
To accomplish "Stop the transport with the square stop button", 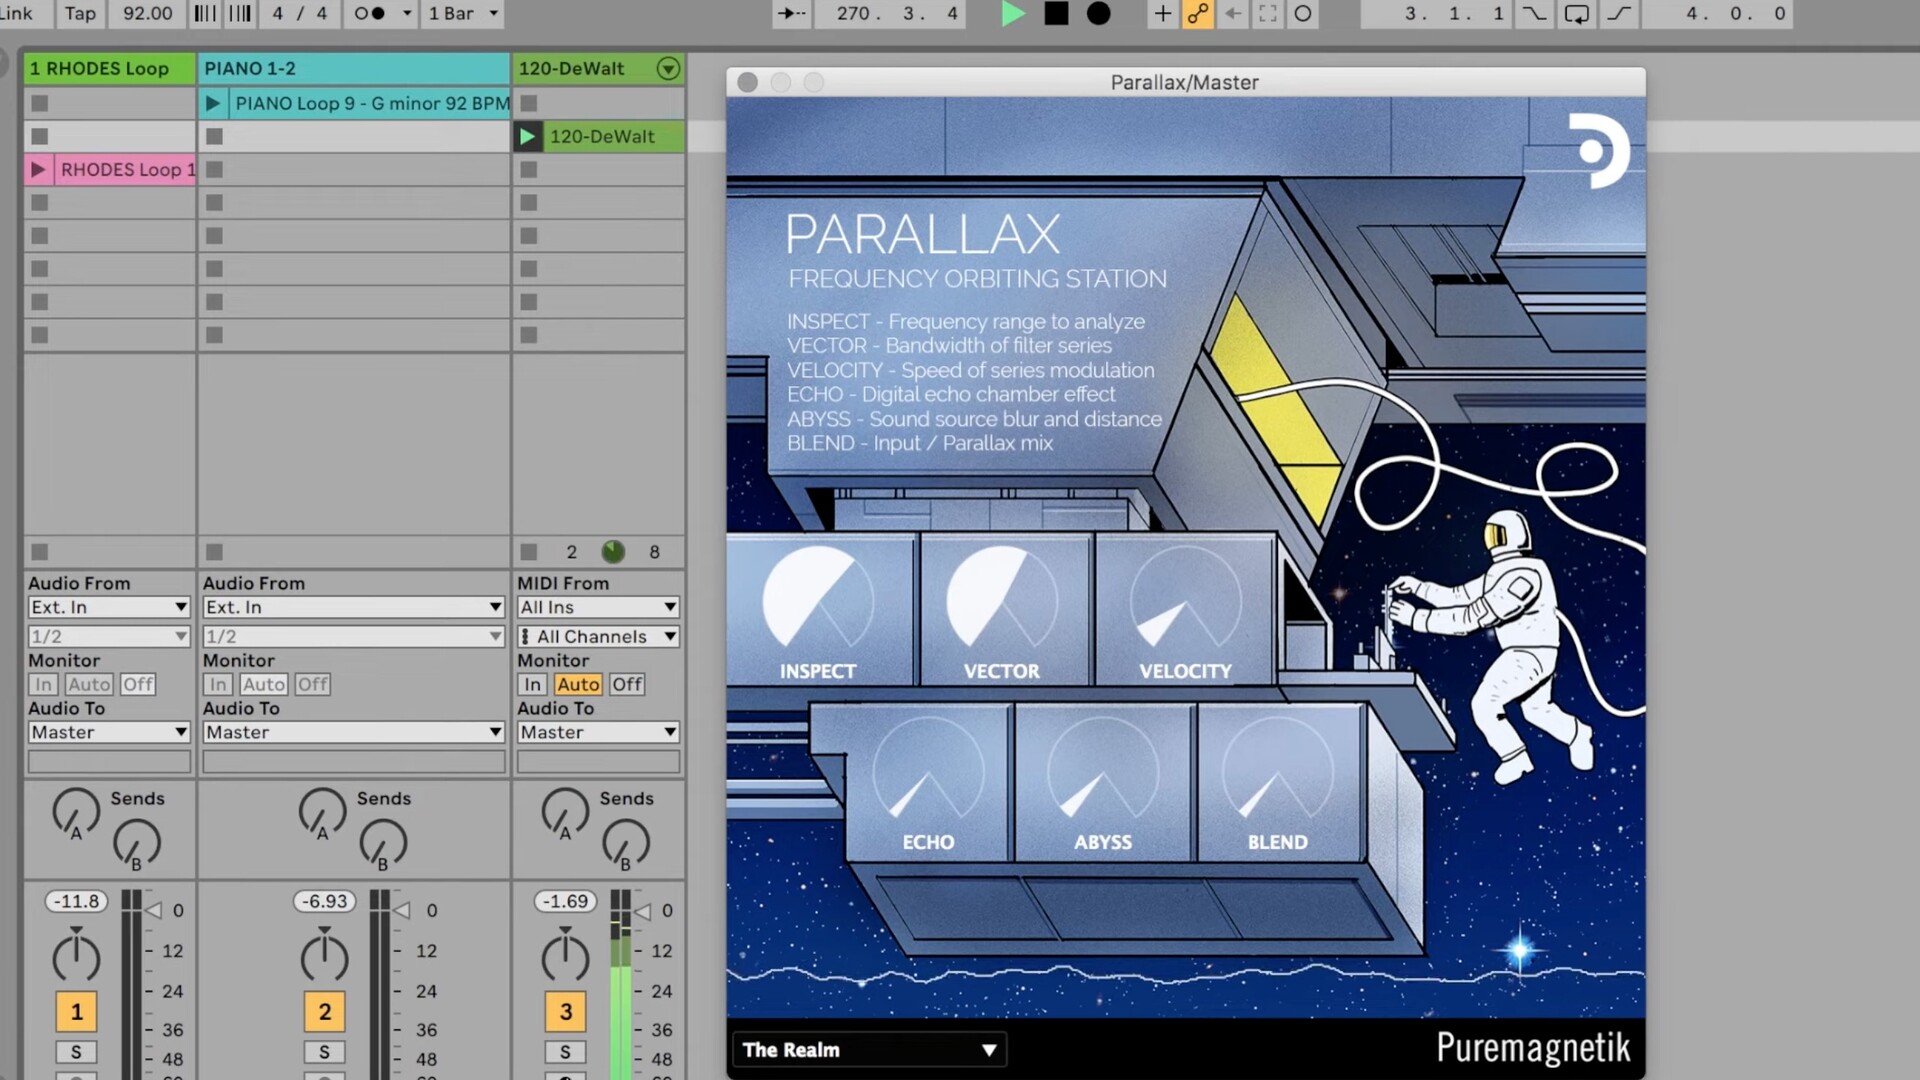I will pyautogui.click(x=1056, y=14).
